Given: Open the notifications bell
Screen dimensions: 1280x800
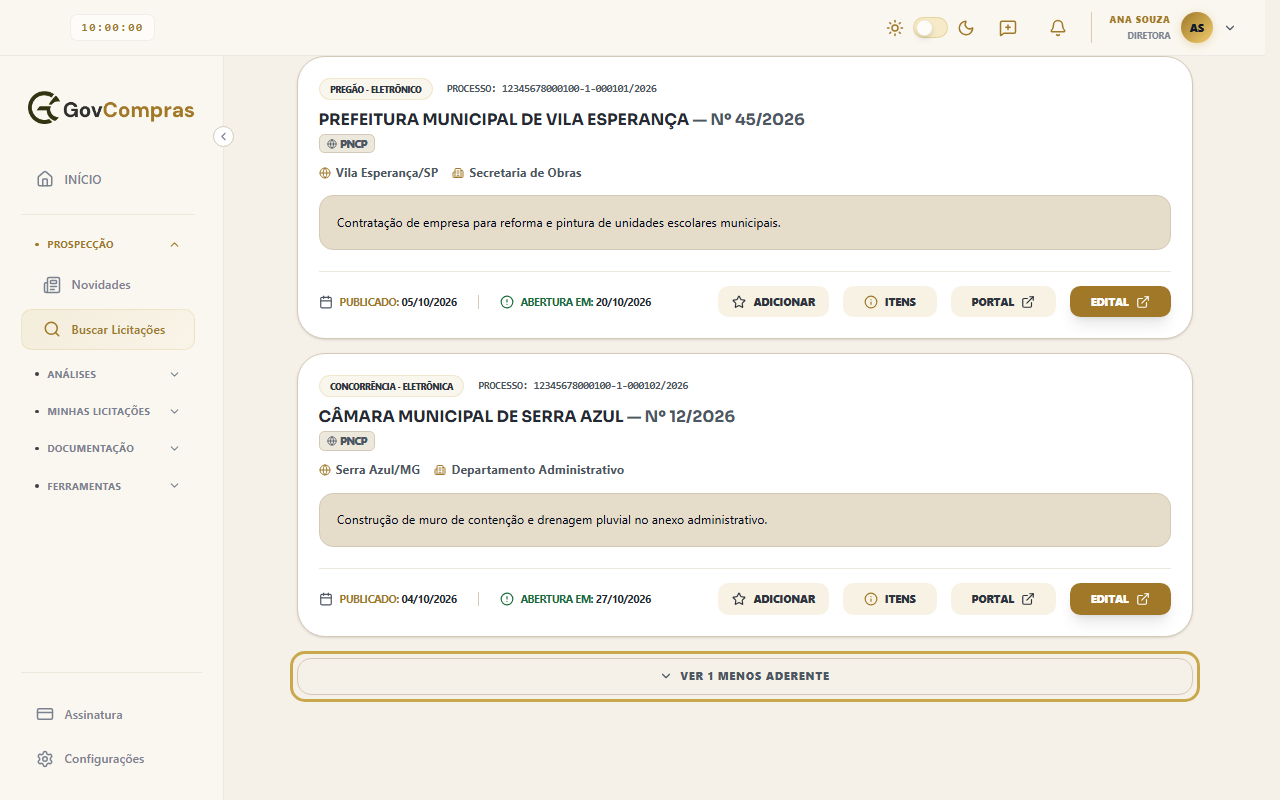Looking at the screenshot, I should (1058, 28).
